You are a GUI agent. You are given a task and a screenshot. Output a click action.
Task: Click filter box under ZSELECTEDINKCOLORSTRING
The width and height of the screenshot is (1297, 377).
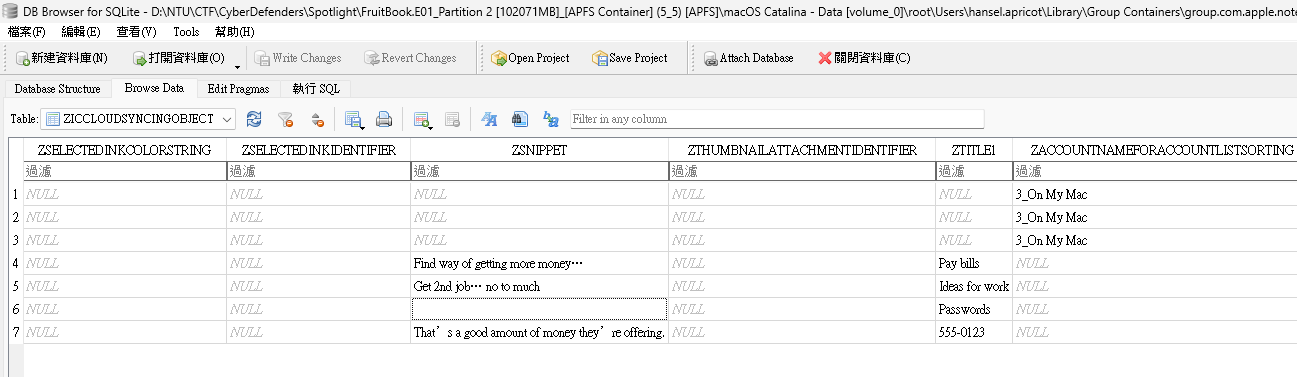coord(124,171)
